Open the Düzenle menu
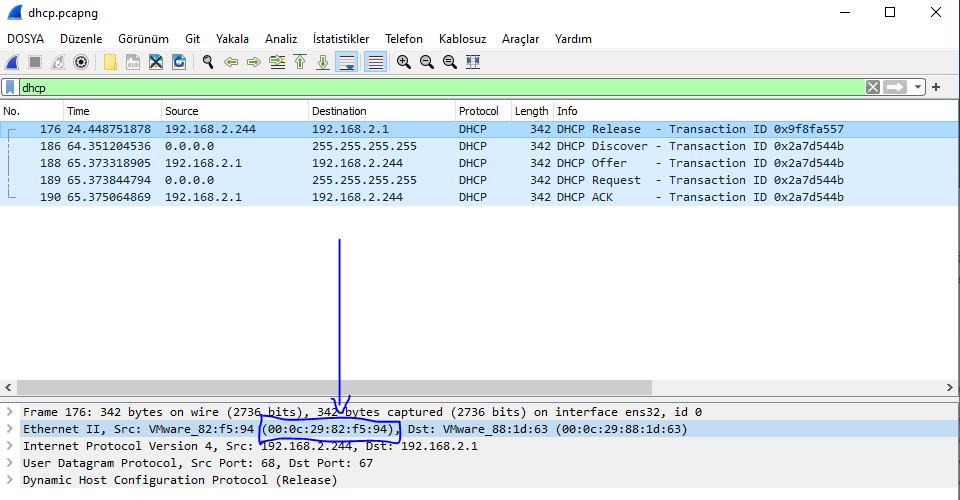Screen dimensions: 960x500 click(x=81, y=39)
